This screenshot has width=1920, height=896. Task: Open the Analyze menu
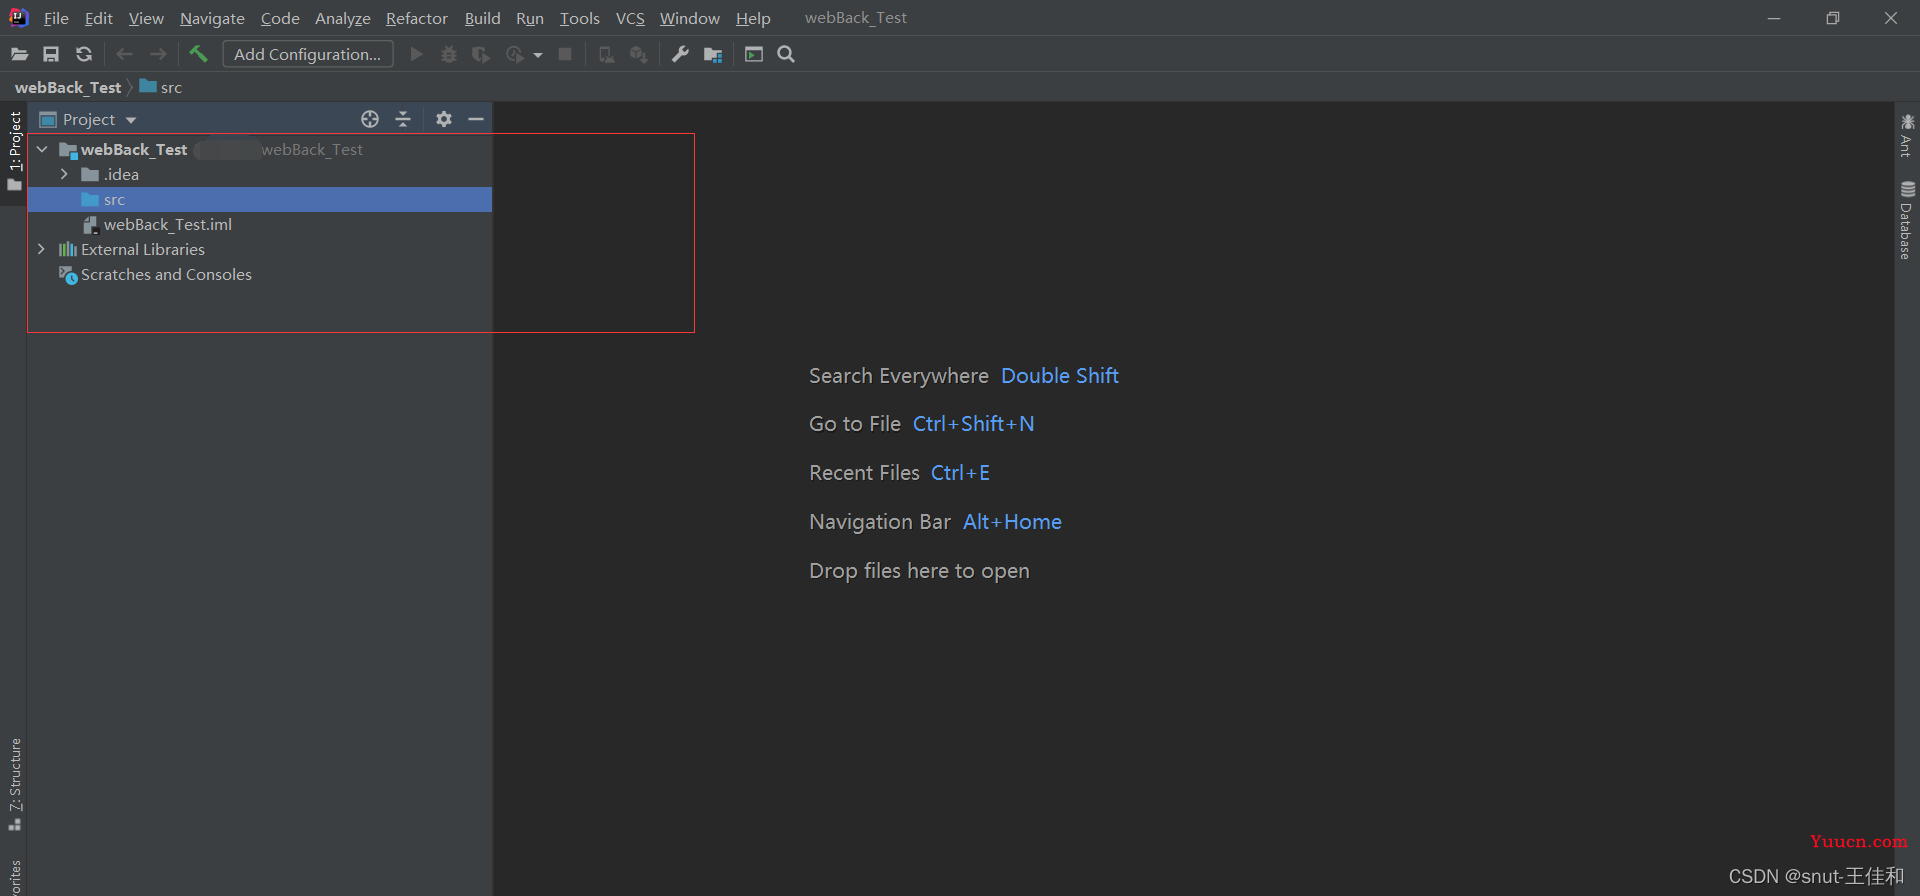[342, 18]
